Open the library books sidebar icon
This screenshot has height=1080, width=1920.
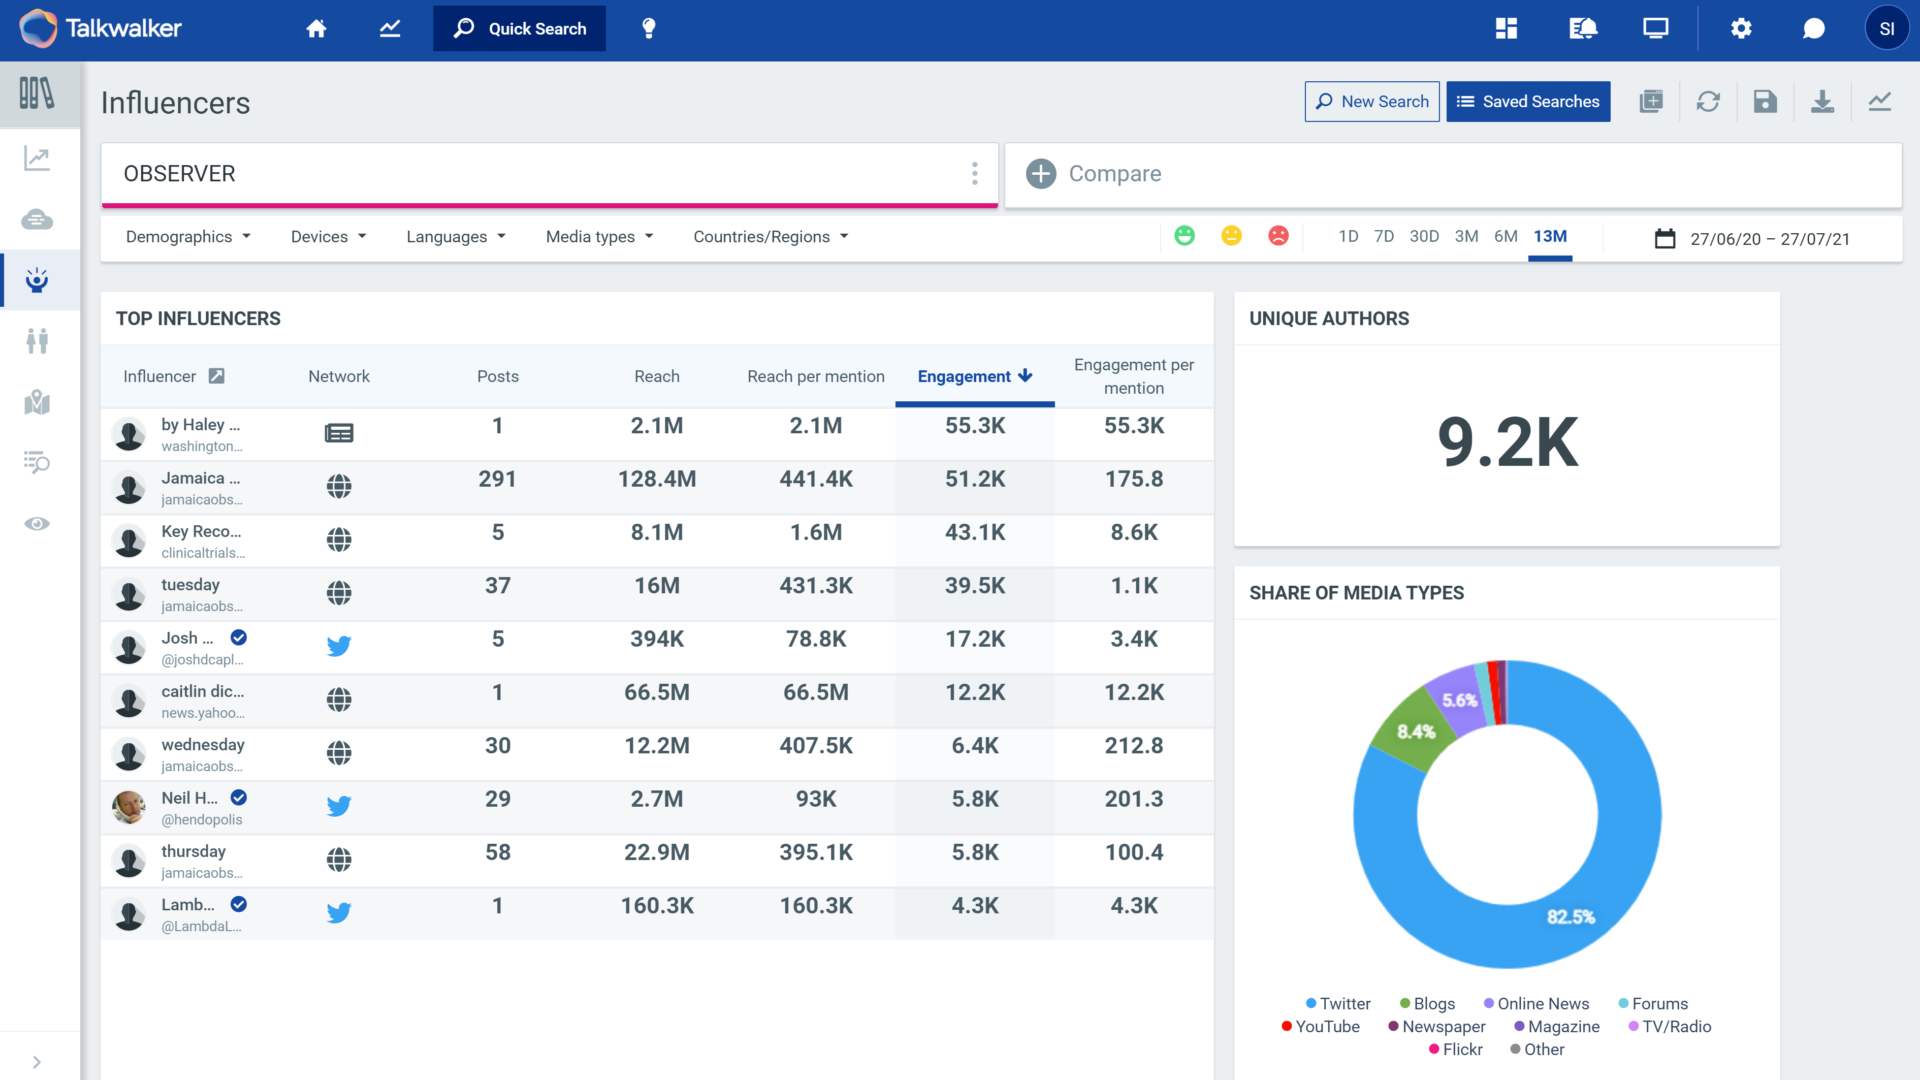[x=37, y=94]
